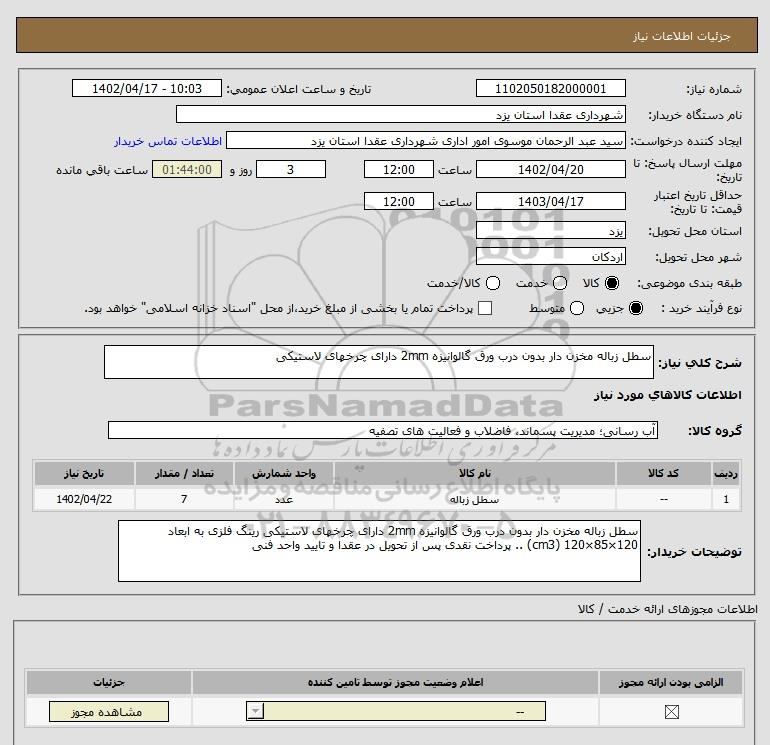The height and width of the screenshot is (745, 770).
Task: Select the کالا radio button
Action: (612, 283)
